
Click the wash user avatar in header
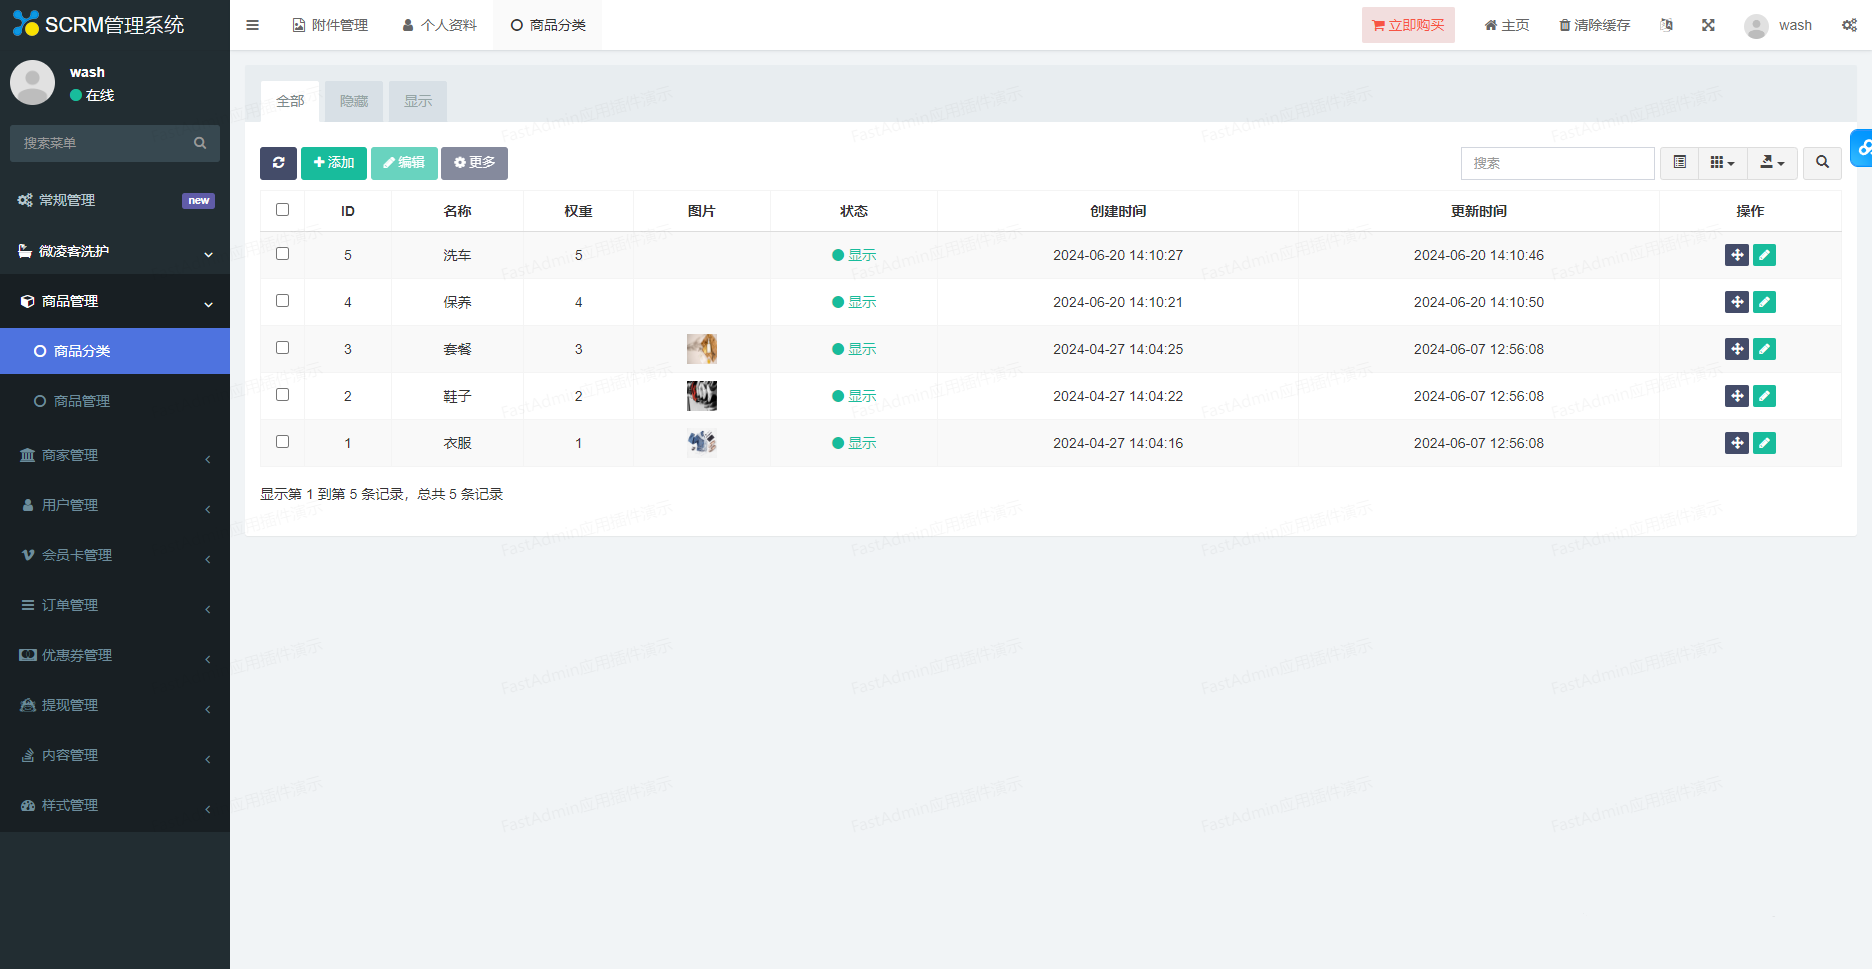pyautogui.click(x=1756, y=26)
